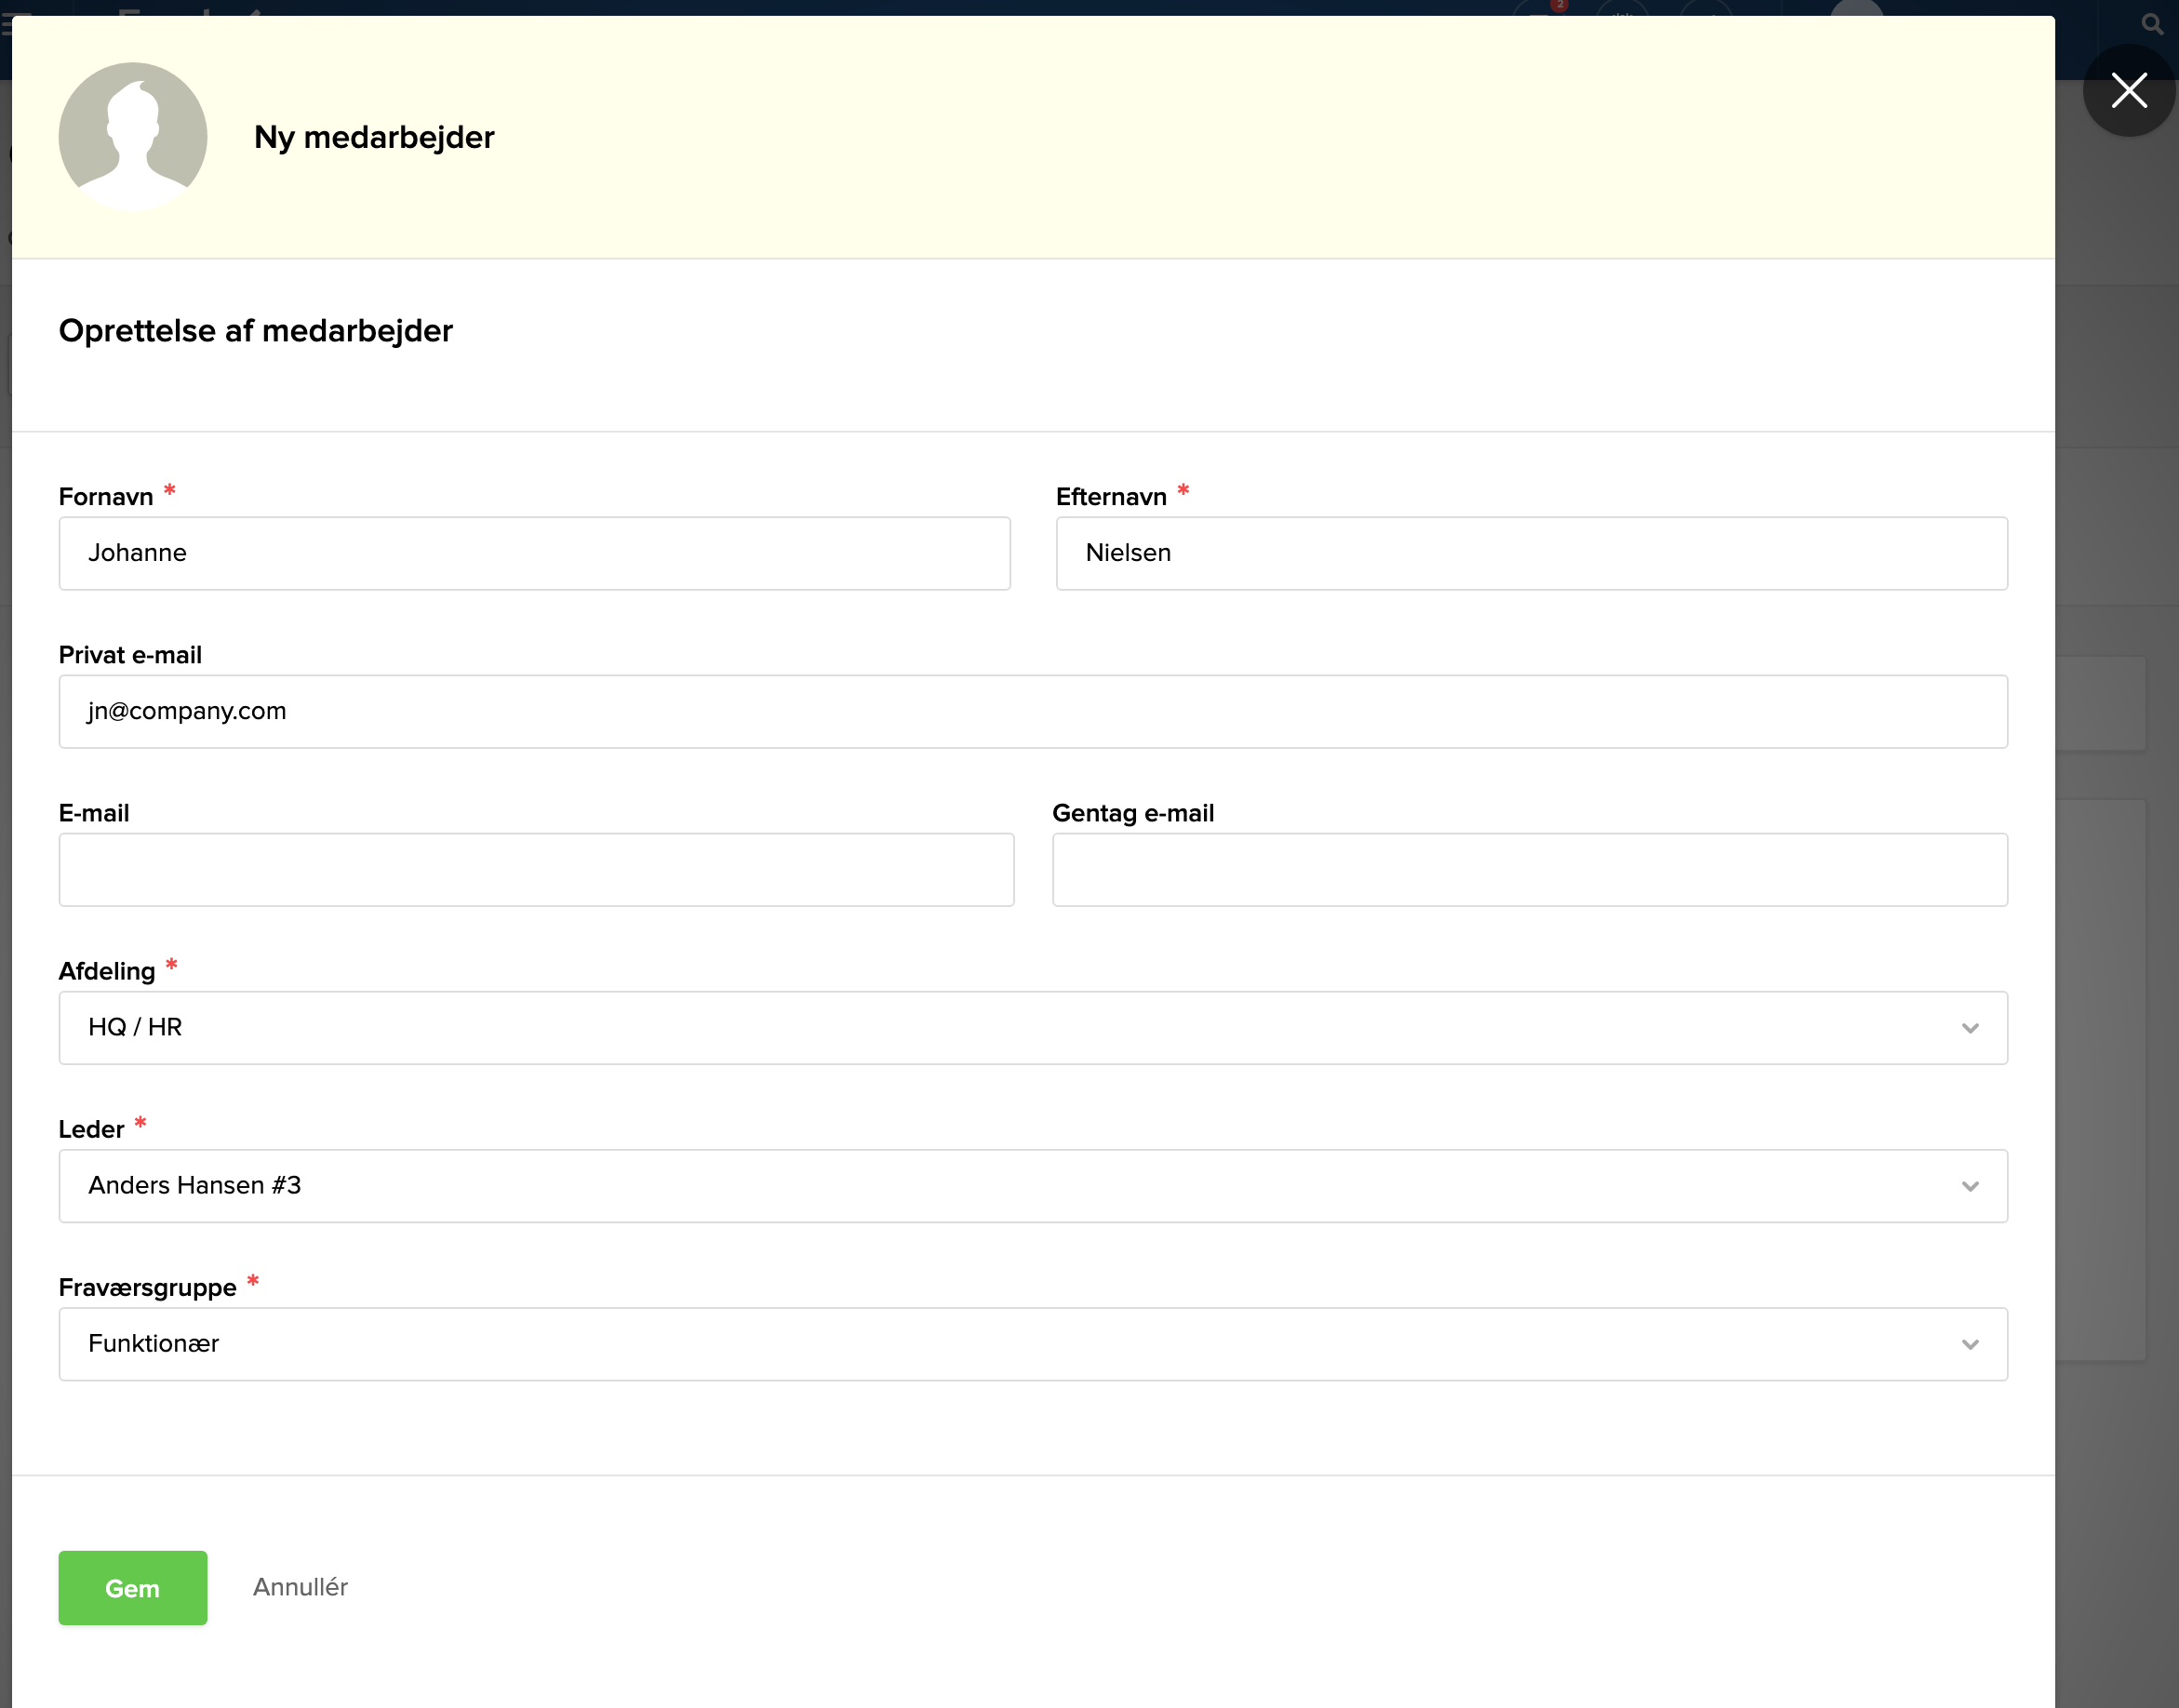Click the Oprettelse af medarbejder section title
The width and height of the screenshot is (2179, 1708).
[255, 331]
